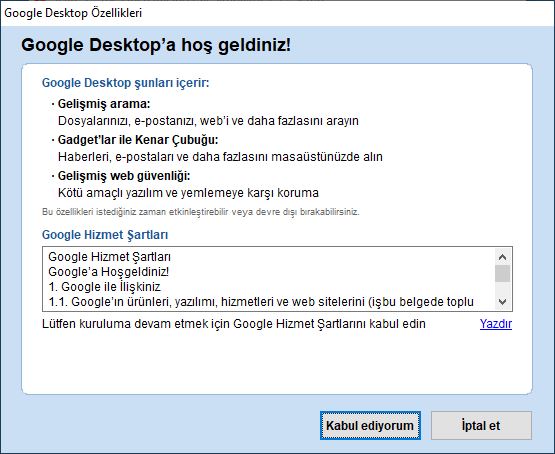Click the Kabul ediyorum button
The height and width of the screenshot is (454, 555).
tap(370, 425)
